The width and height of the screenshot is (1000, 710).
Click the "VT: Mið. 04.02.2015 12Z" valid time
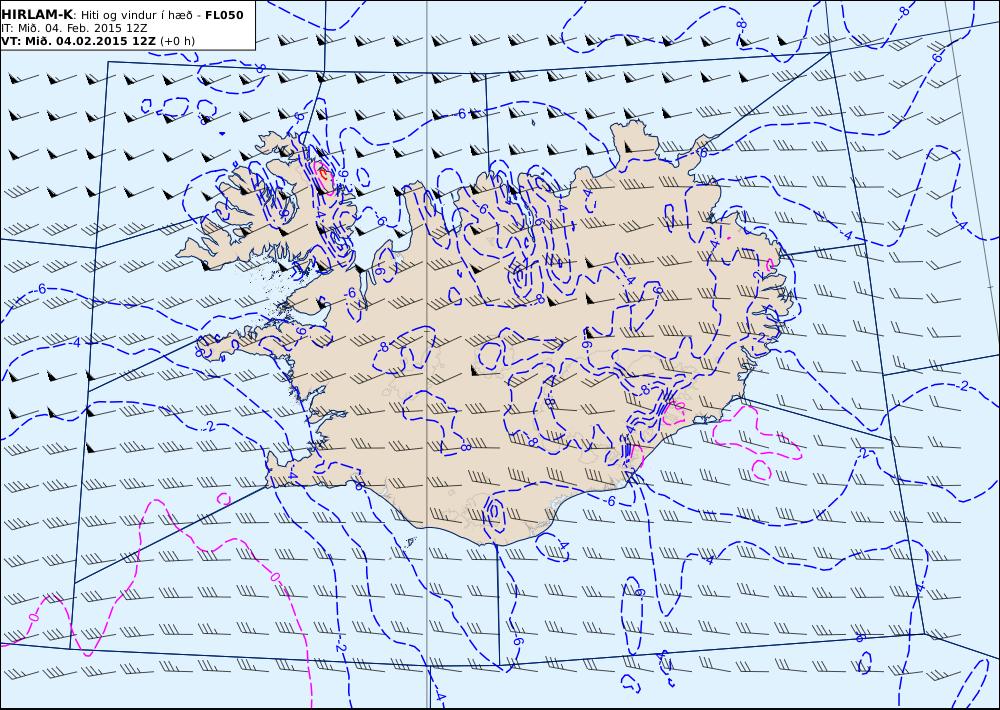78,41
